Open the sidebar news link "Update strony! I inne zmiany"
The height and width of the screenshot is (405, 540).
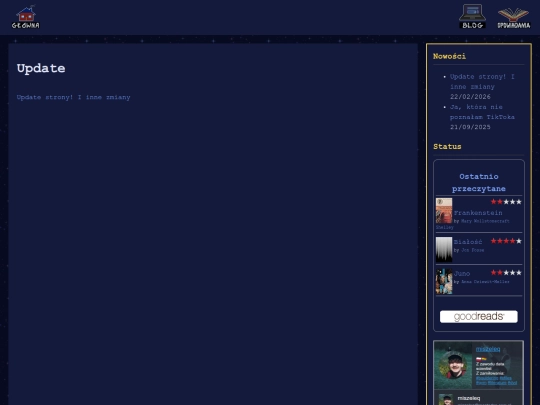click(482, 82)
